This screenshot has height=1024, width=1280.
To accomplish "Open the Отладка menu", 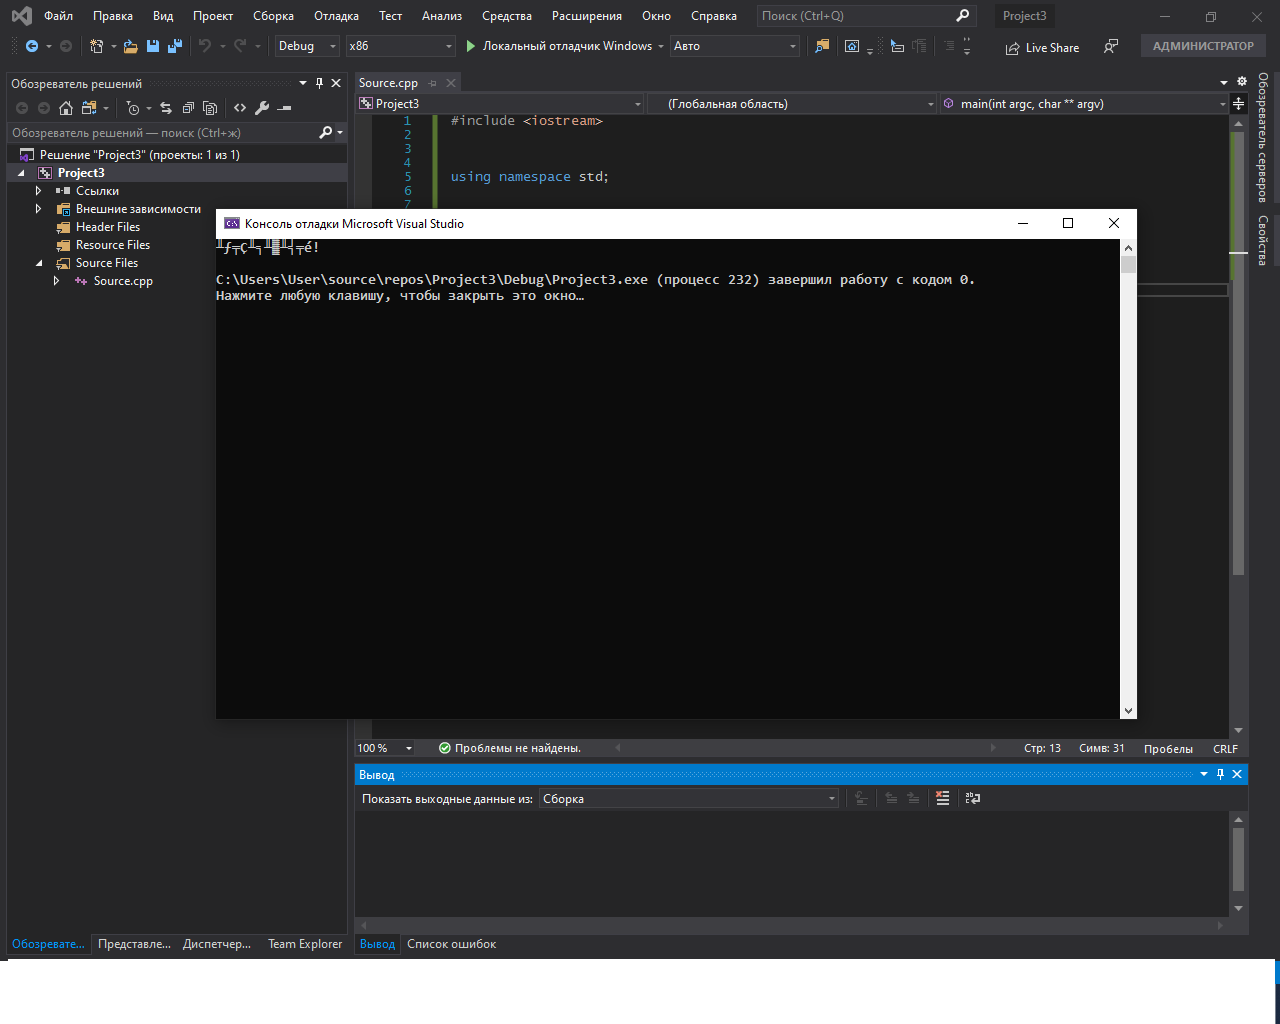I will point(336,16).
